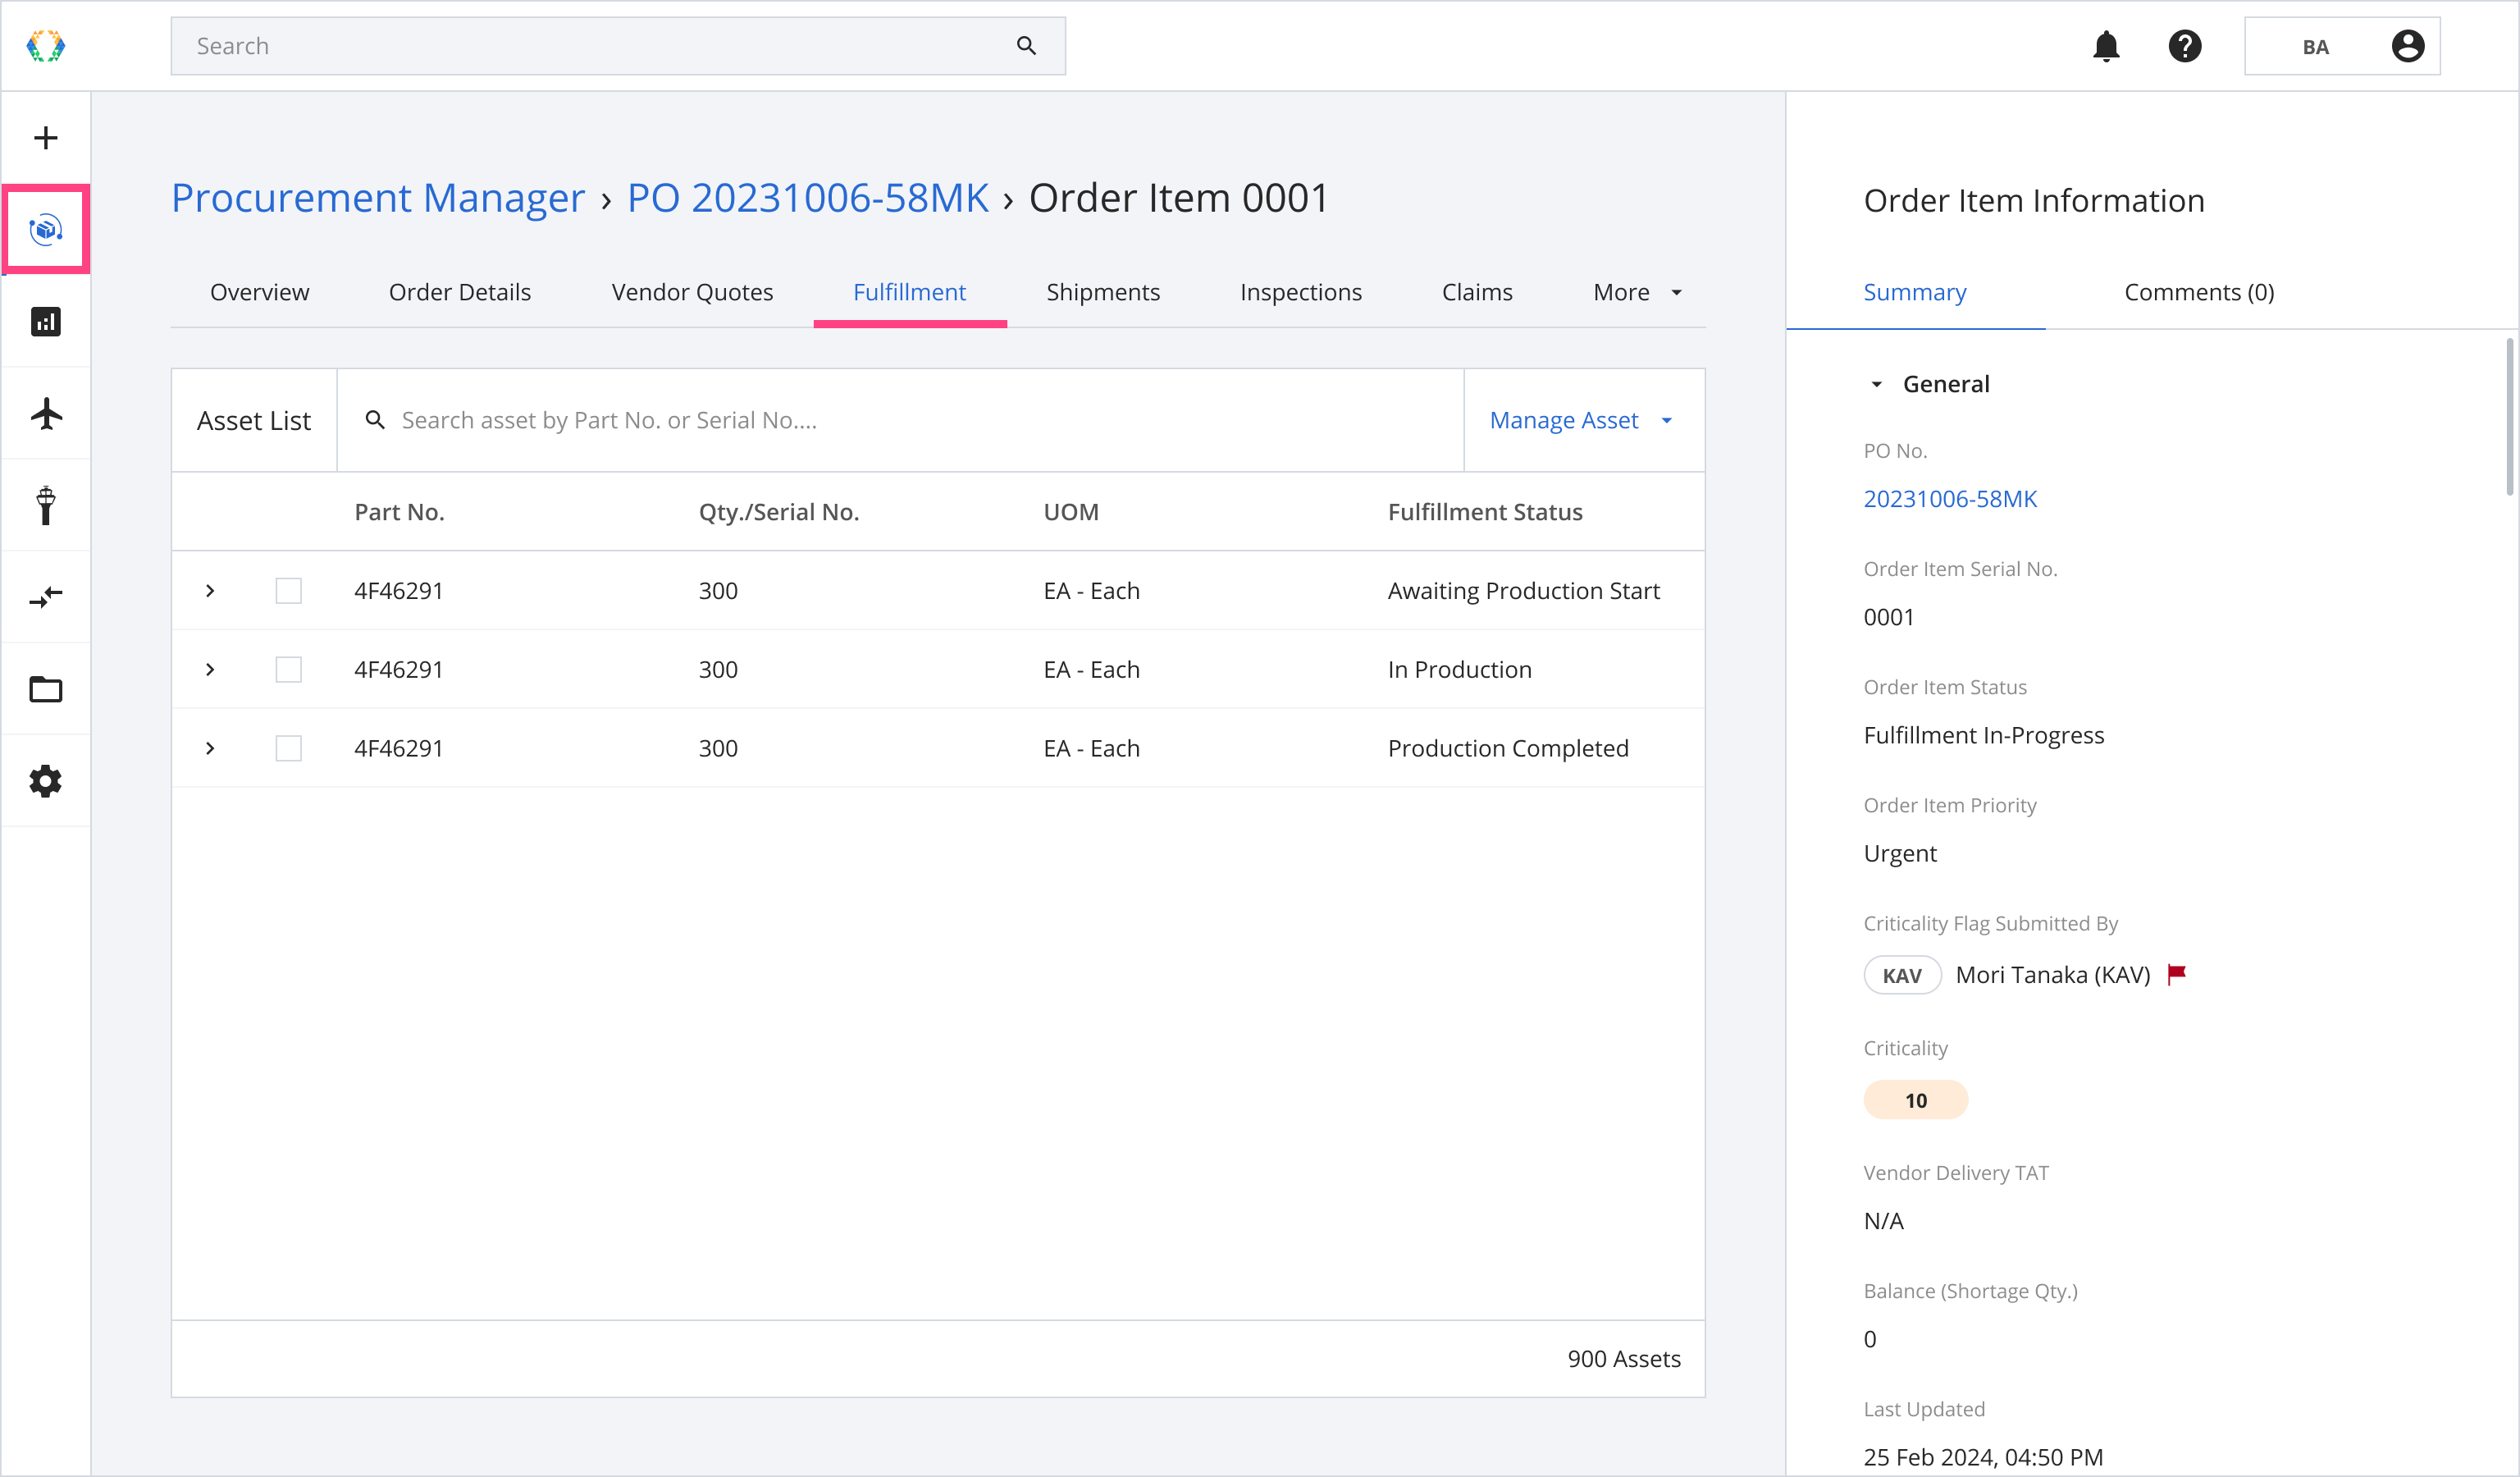Click the Production Completed status cell
The height and width of the screenshot is (1477, 2520).
pos(1508,749)
